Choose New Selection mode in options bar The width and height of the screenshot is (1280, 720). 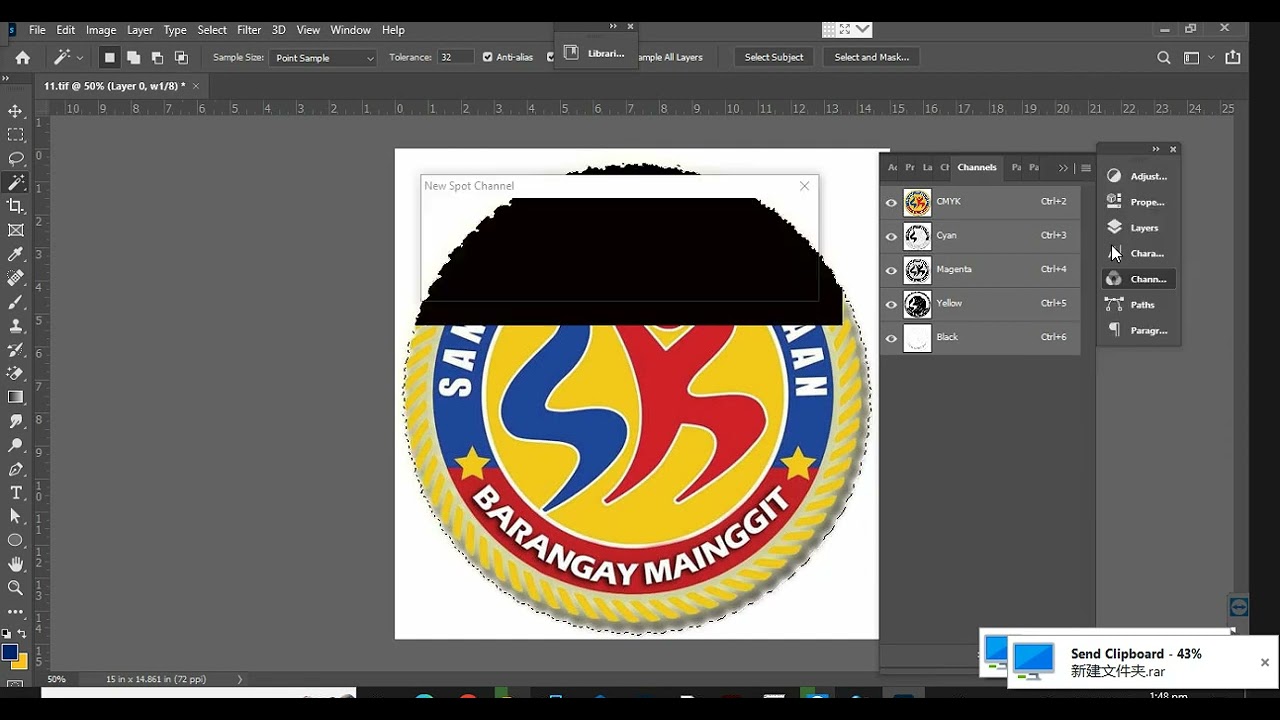109,58
